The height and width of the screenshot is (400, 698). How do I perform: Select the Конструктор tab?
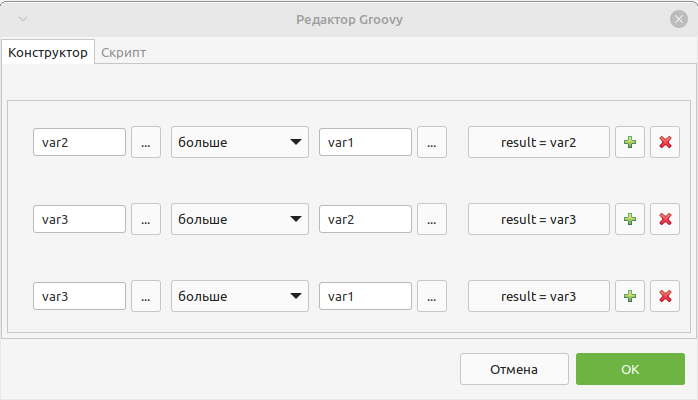(48, 53)
